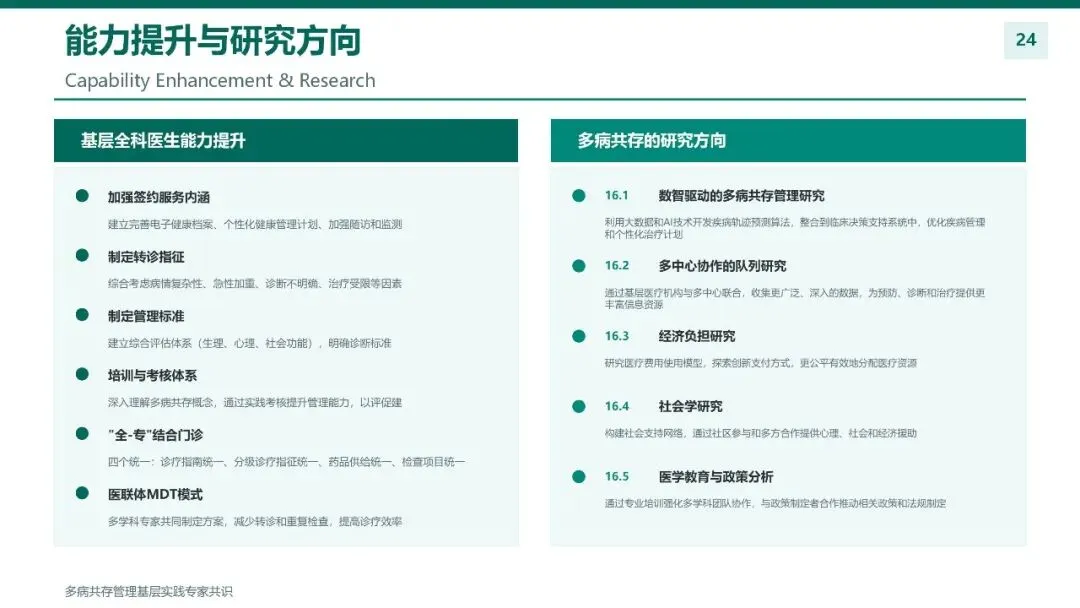Click the green bullet beside 16.5
Screen dimensions: 1080x608
[x=579, y=476]
